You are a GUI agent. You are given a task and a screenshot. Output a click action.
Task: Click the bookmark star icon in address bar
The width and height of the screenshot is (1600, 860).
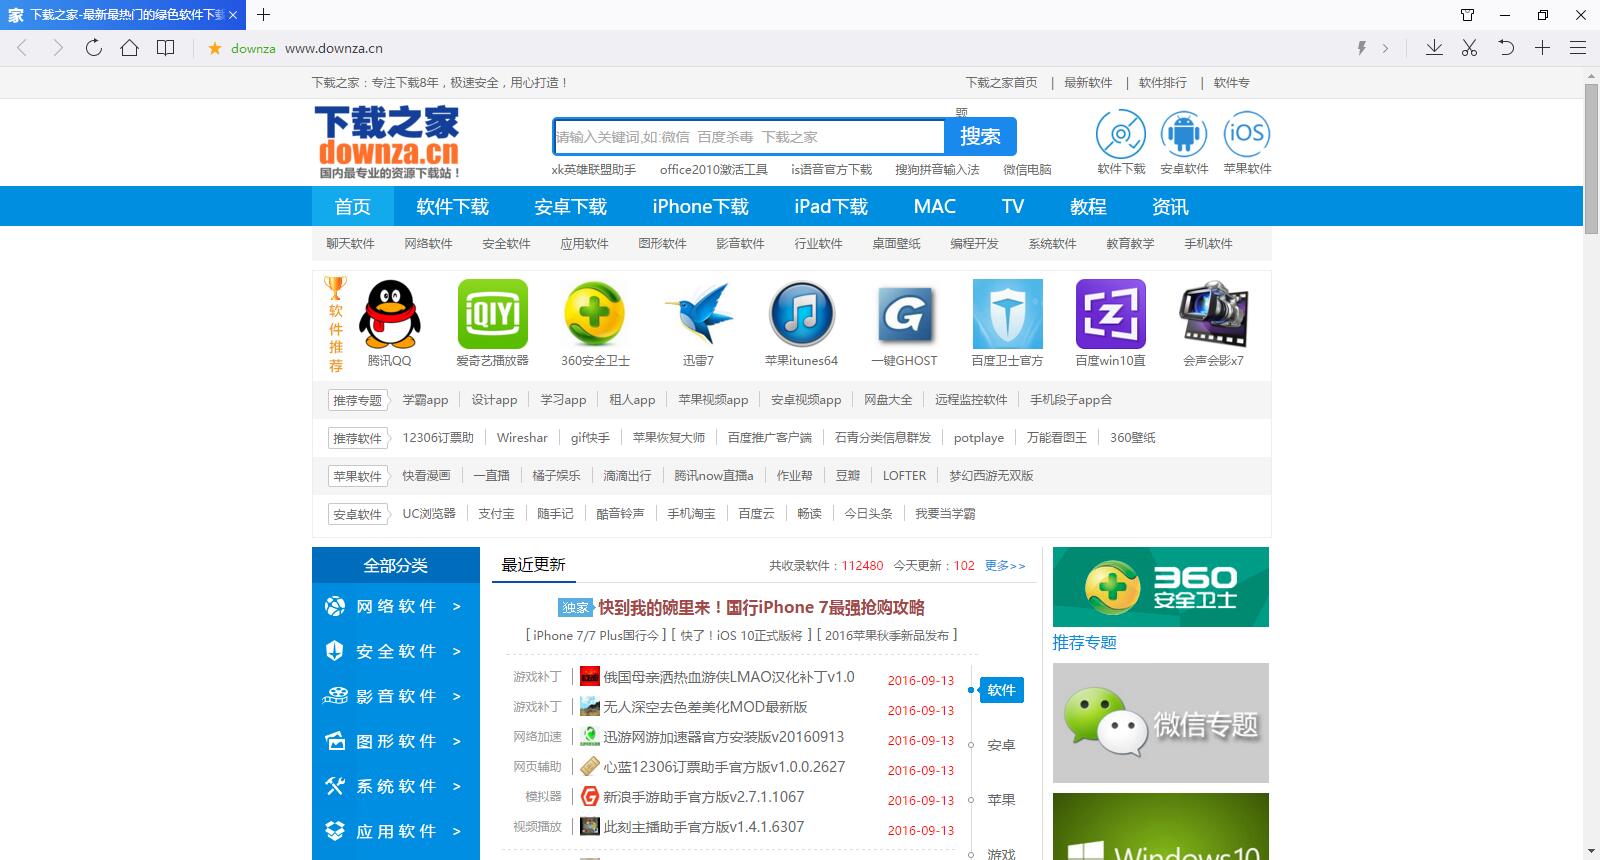pyautogui.click(x=214, y=48)
